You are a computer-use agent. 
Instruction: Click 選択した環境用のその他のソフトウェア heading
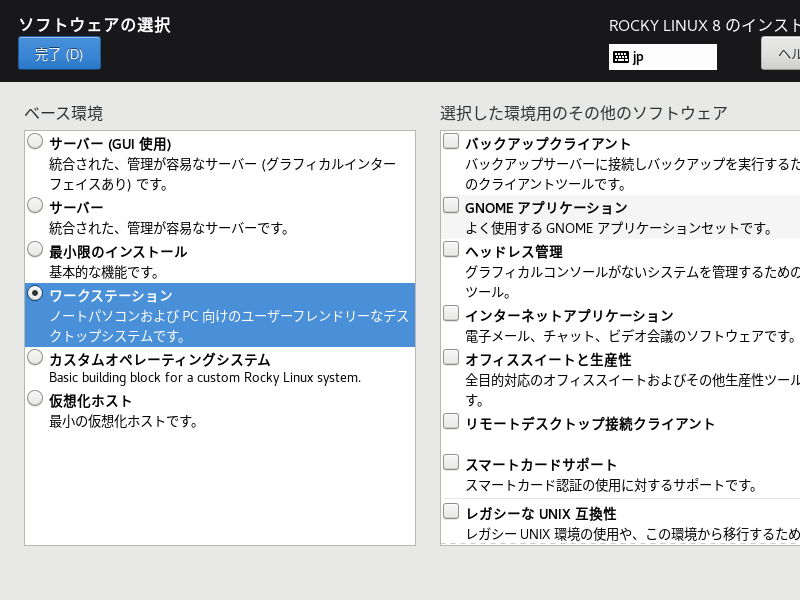(584, 113)
